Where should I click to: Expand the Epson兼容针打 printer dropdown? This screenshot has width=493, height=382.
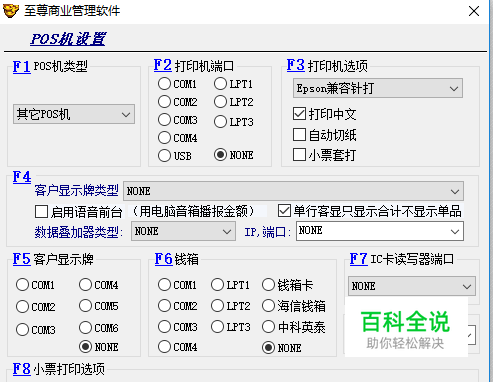[378, 88]
